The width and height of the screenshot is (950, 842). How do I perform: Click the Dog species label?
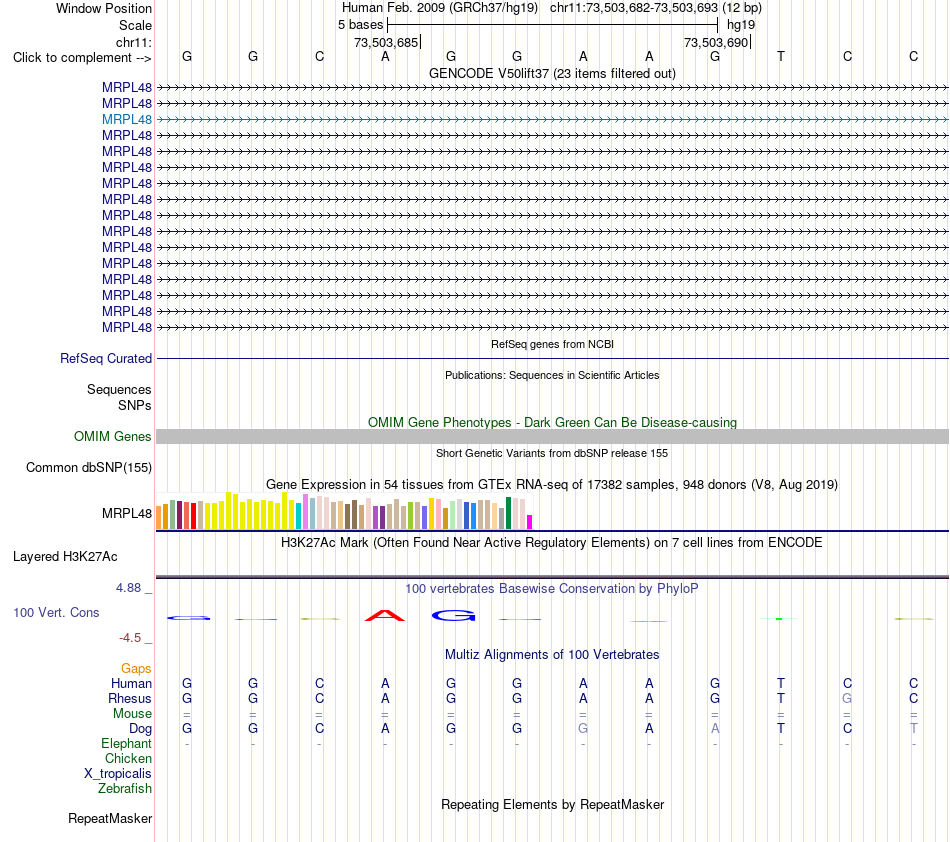(140, 729)
